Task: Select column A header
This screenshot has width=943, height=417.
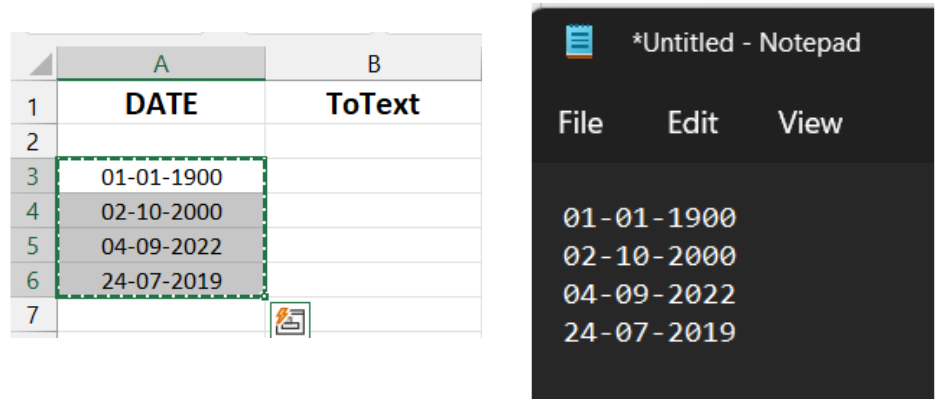Action: click(x=161, y=64)
